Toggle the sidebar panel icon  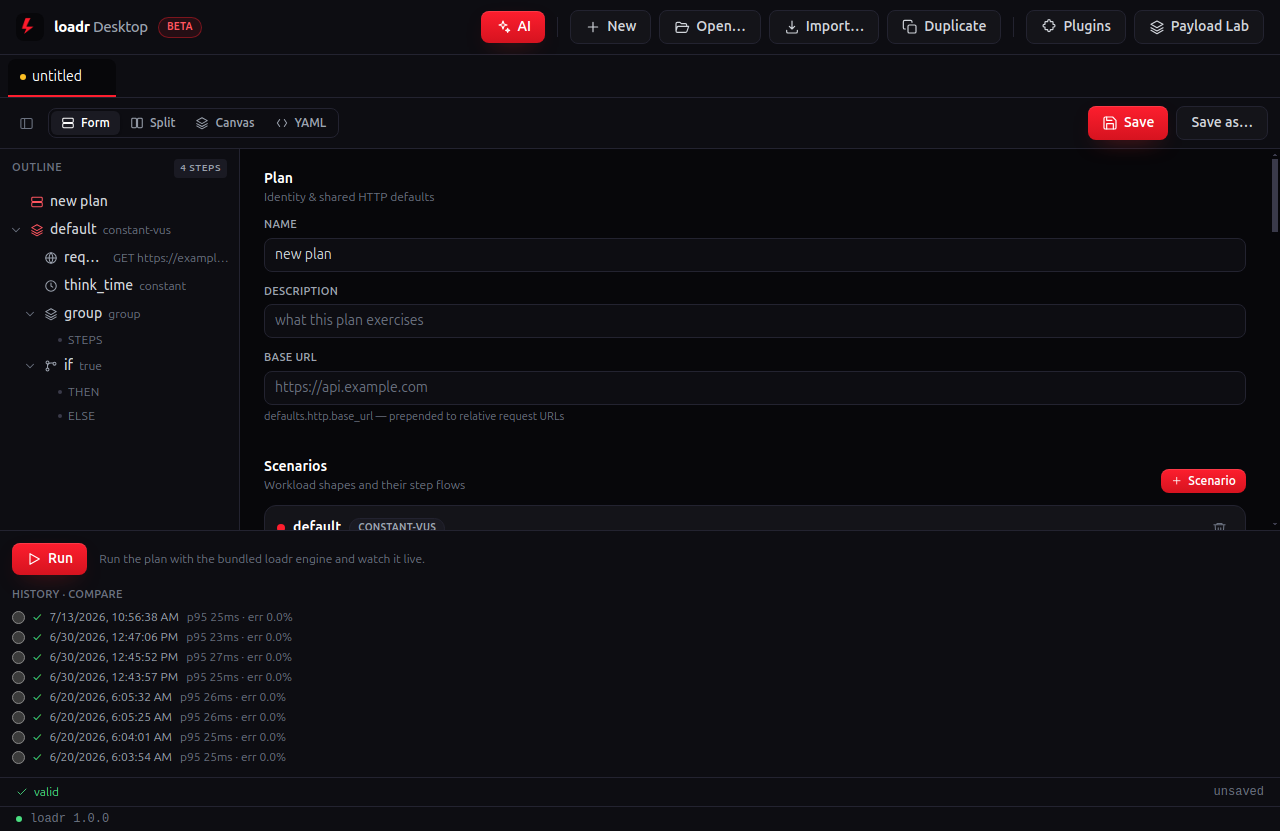coord(27,123)
